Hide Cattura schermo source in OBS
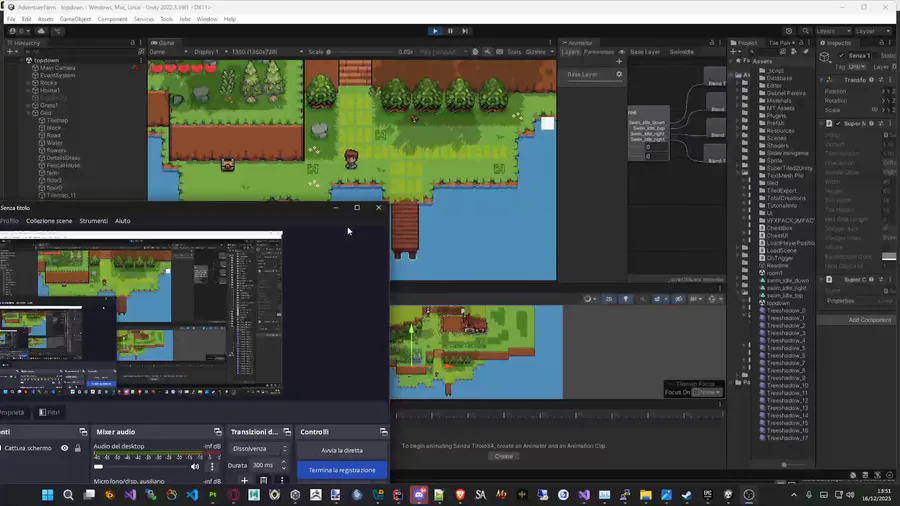The width and height of the screenshot is (900, 506). click(64, 448)
